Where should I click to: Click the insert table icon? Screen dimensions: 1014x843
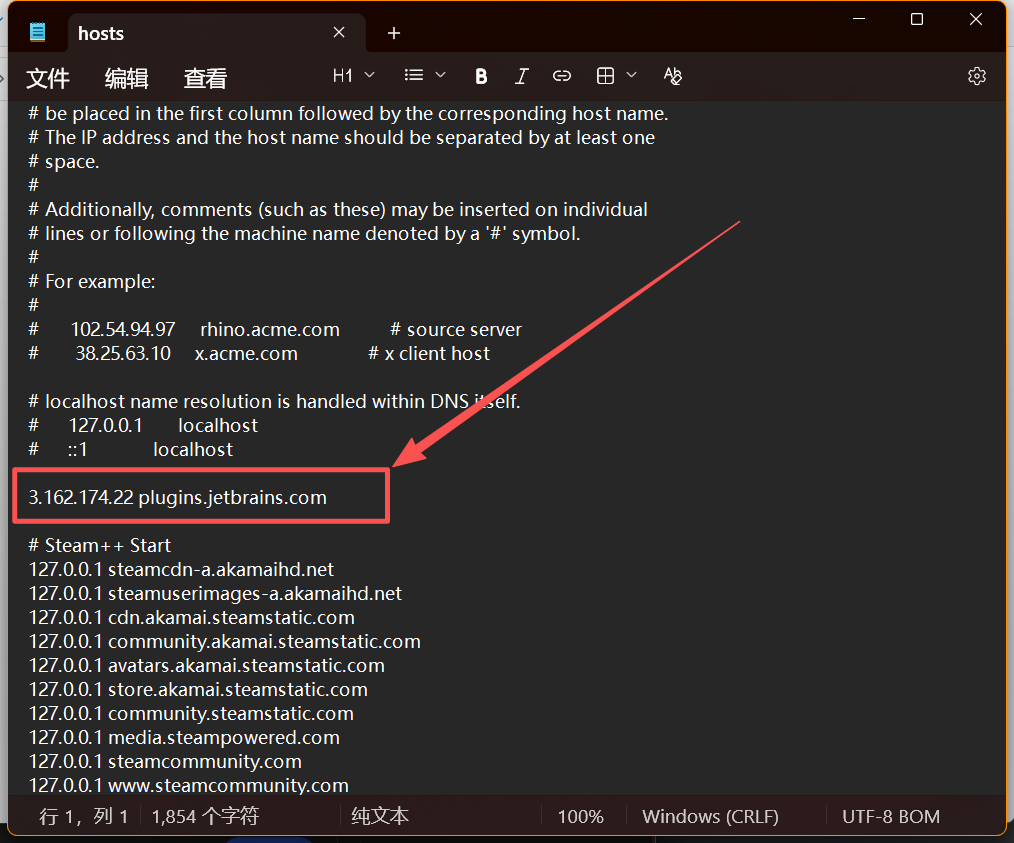pos(605,76)
